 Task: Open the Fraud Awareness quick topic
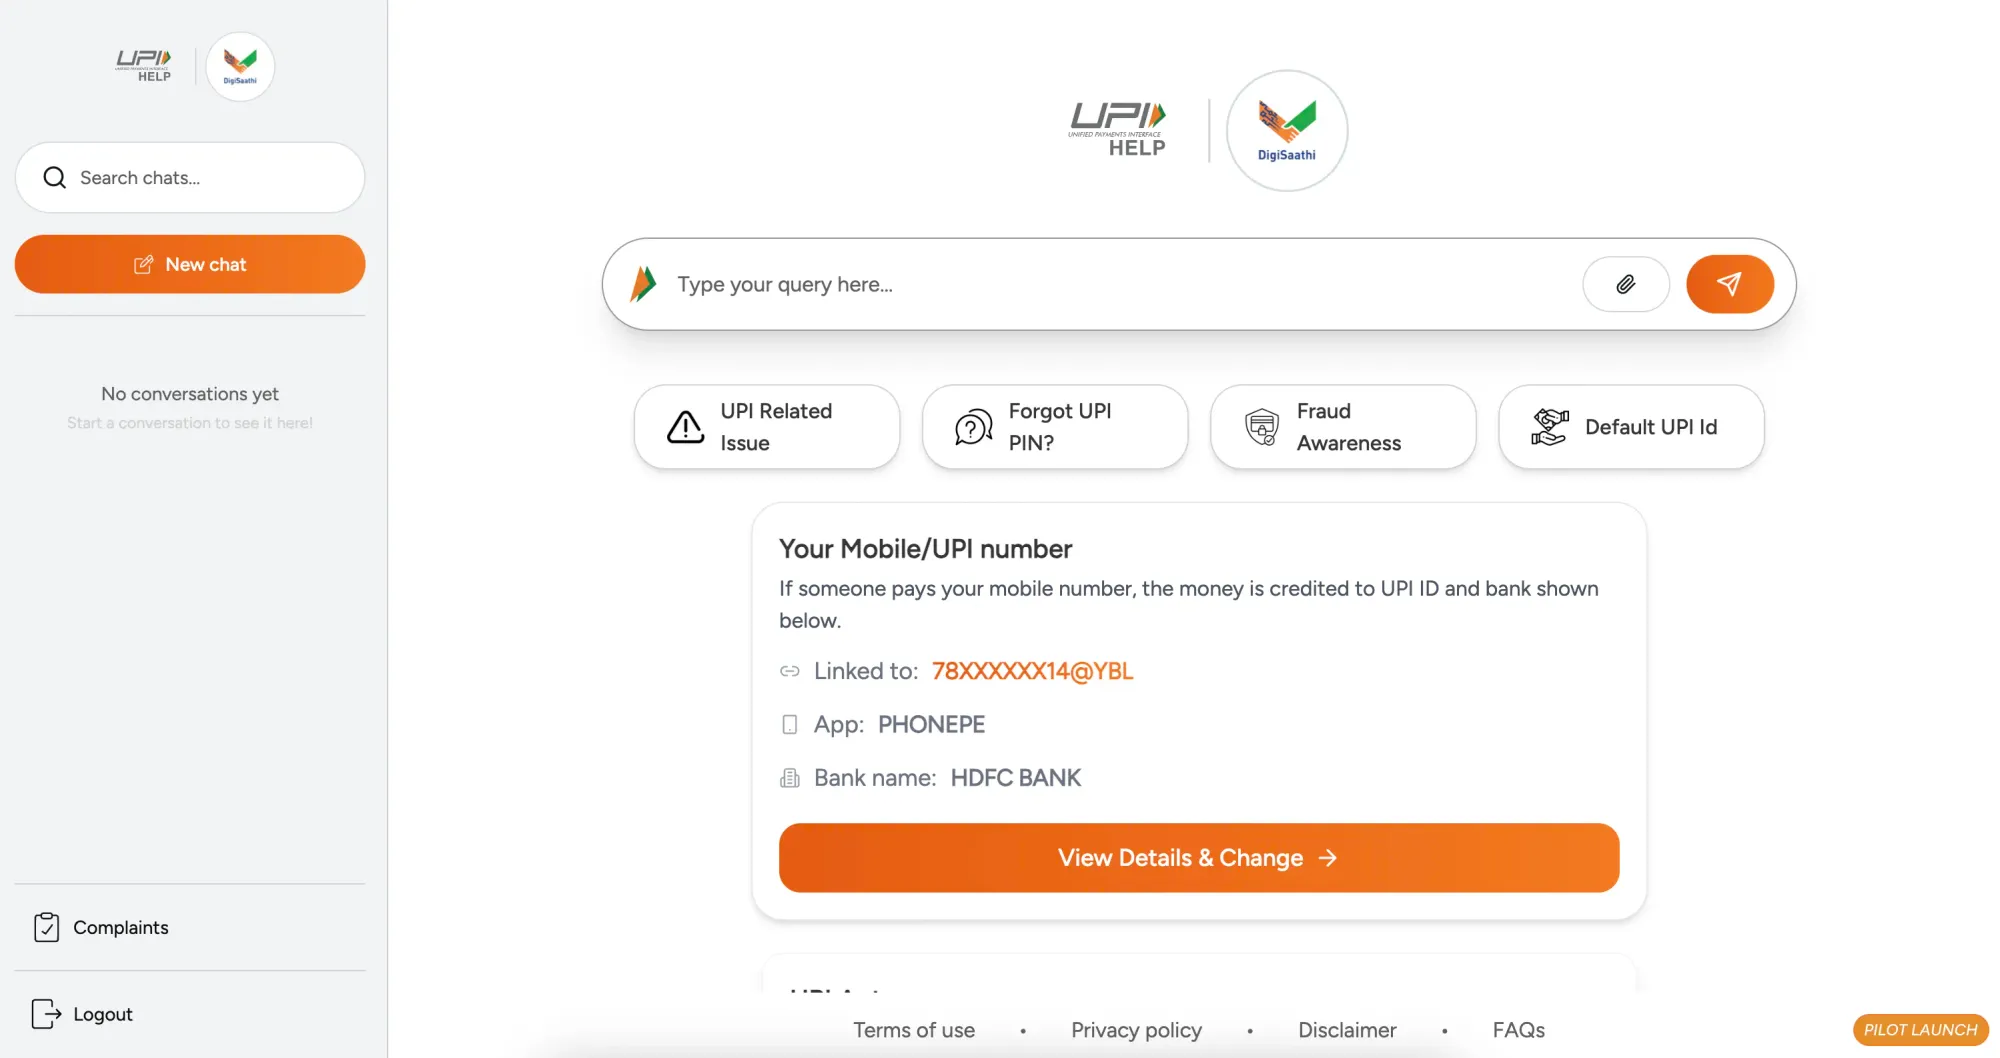pos(1343,427)
